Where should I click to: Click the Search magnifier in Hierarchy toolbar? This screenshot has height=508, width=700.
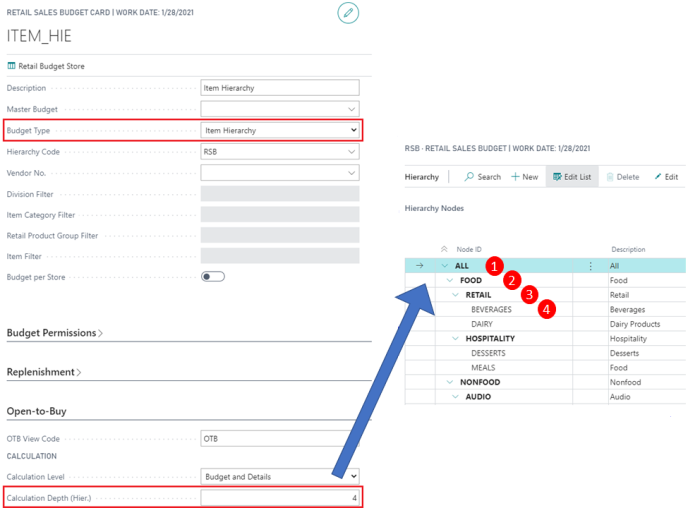click(x=469, y=177)
